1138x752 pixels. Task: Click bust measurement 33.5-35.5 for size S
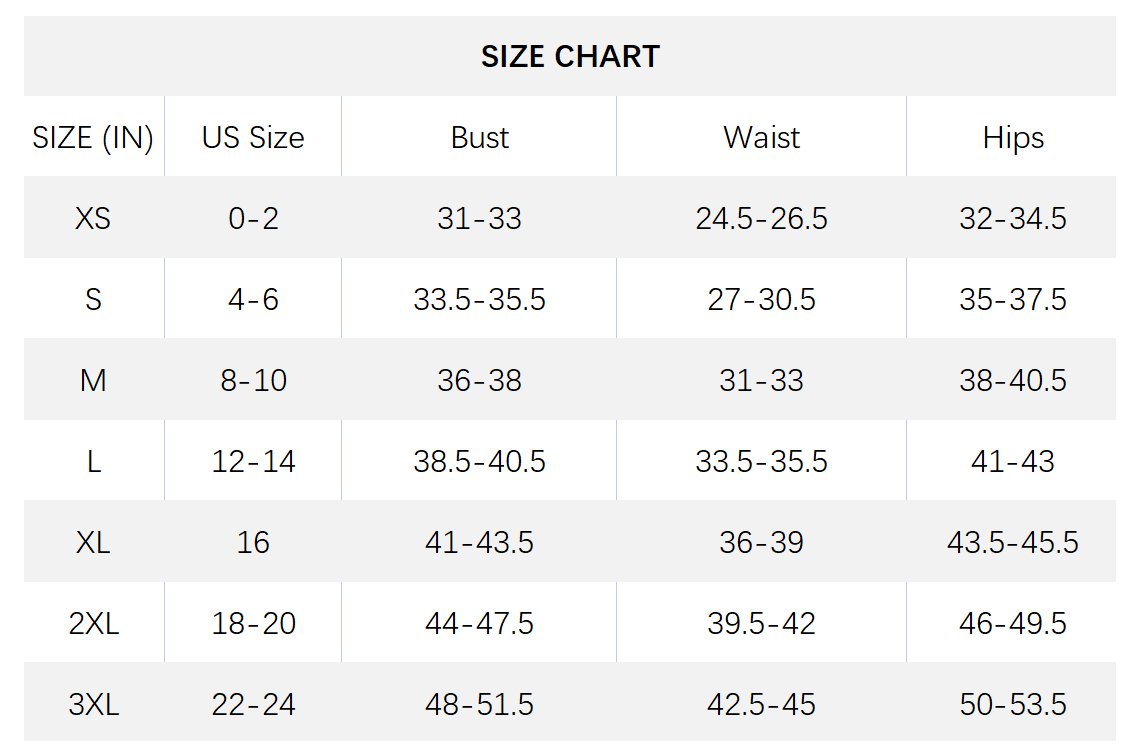[x=480, y=300]
